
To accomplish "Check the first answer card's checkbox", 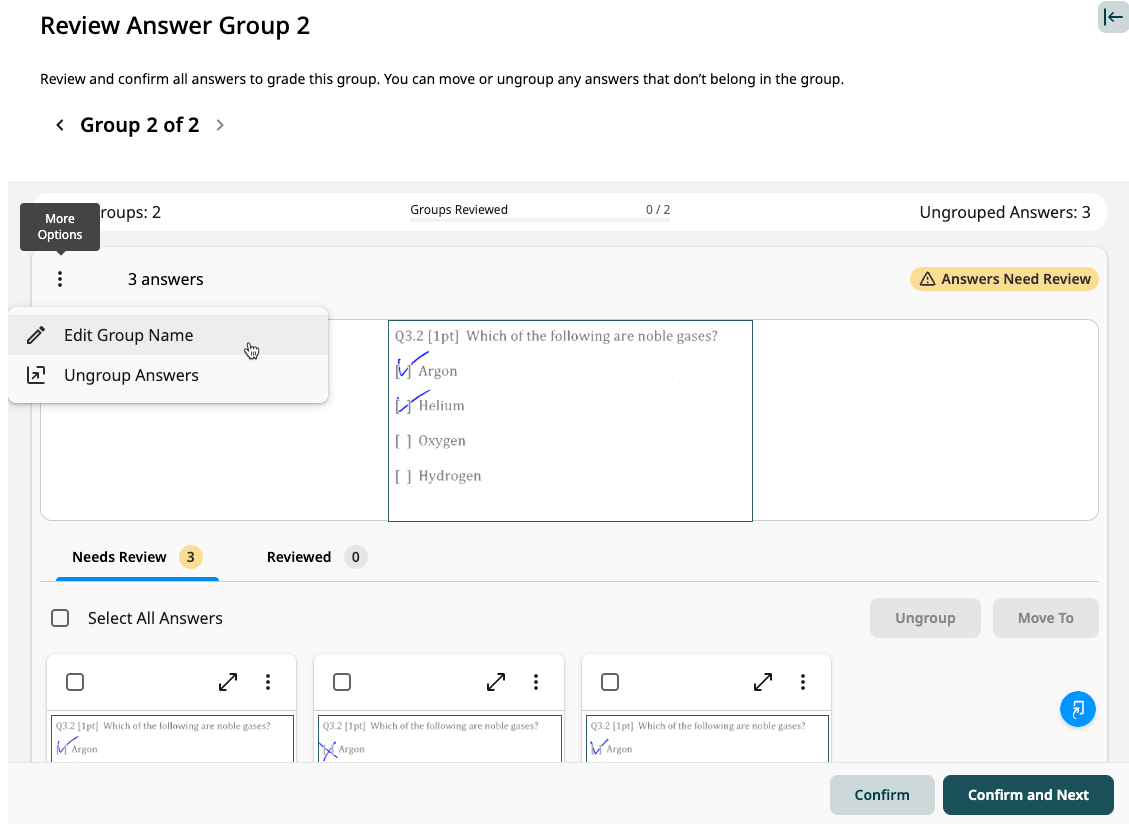I will tap(75, 681).
